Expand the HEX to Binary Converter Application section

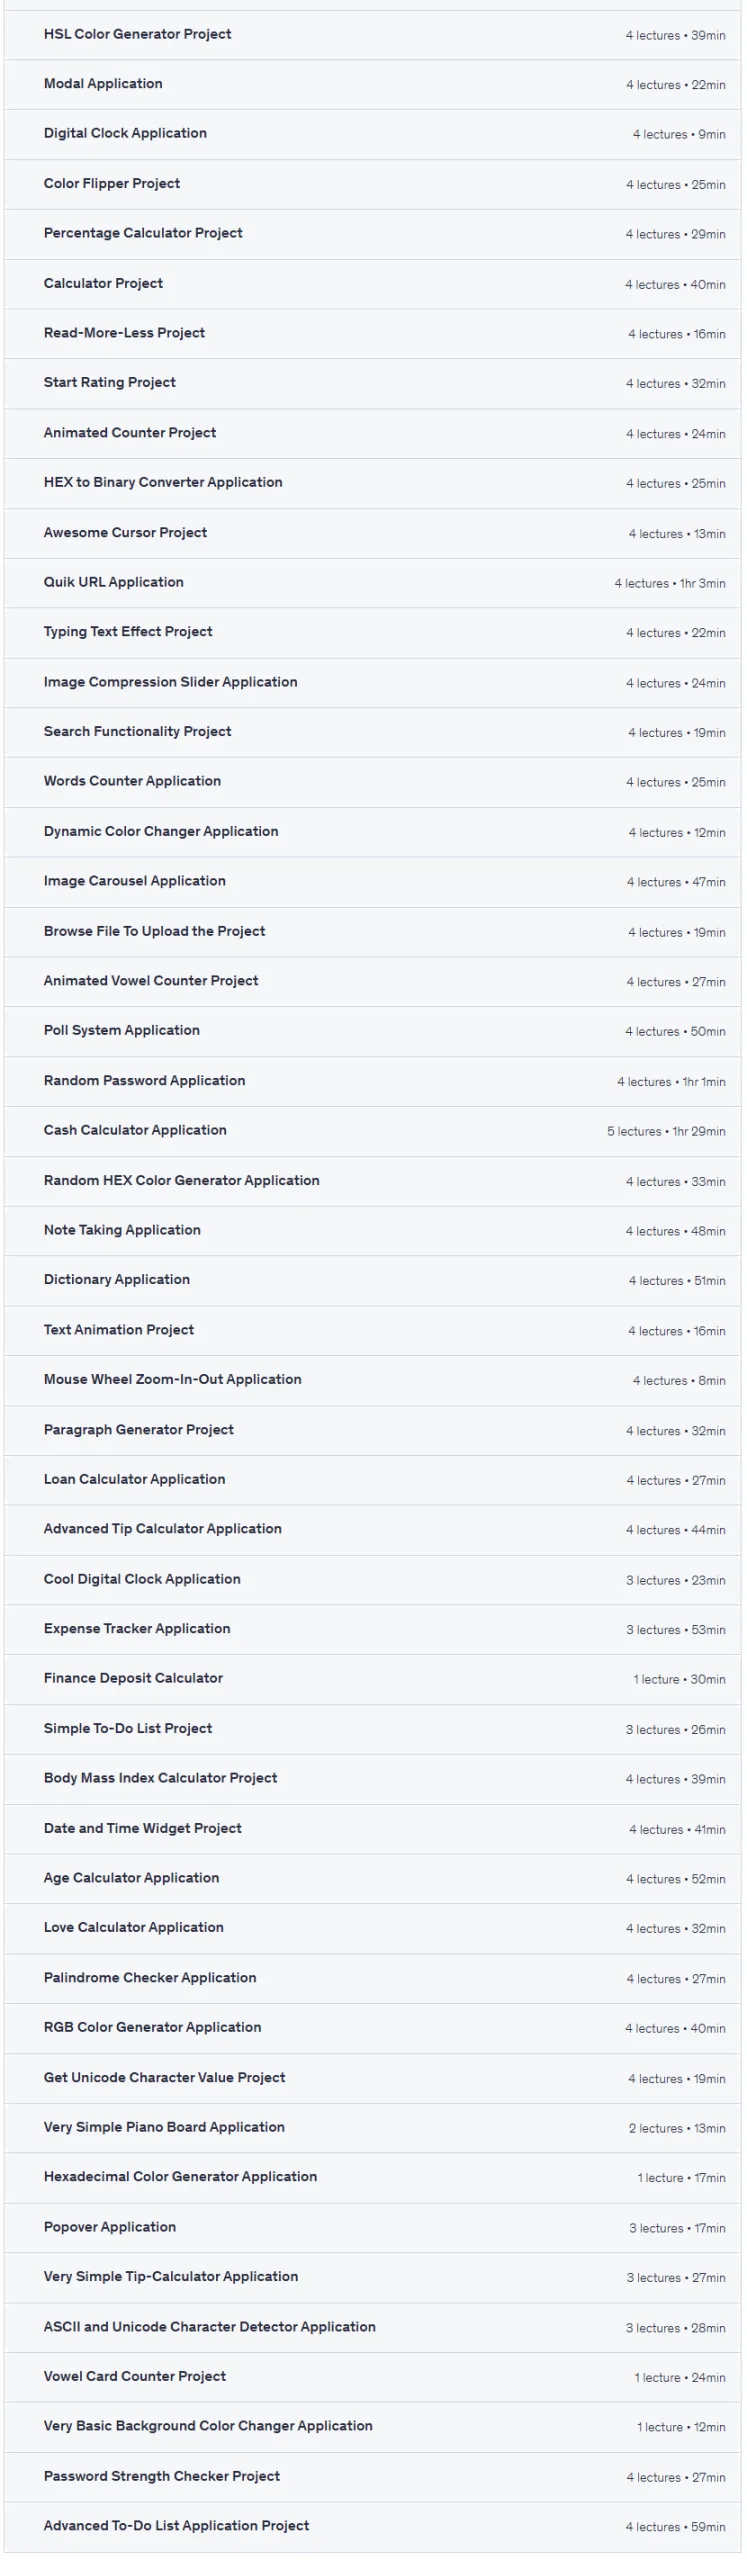coord(372,483)
